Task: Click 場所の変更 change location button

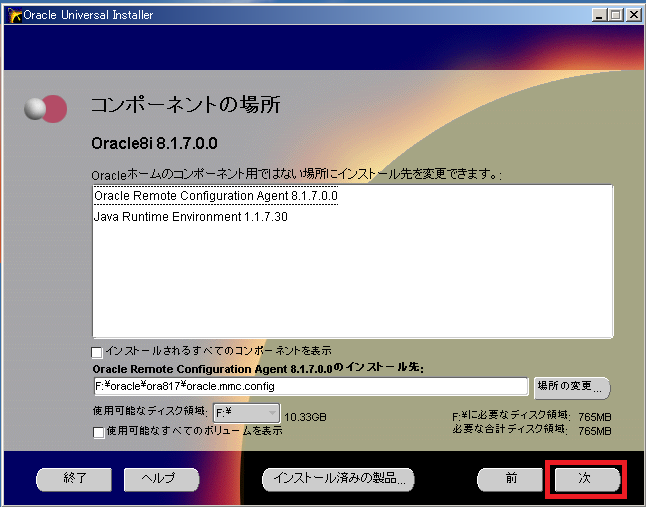Action: point(572,387)
